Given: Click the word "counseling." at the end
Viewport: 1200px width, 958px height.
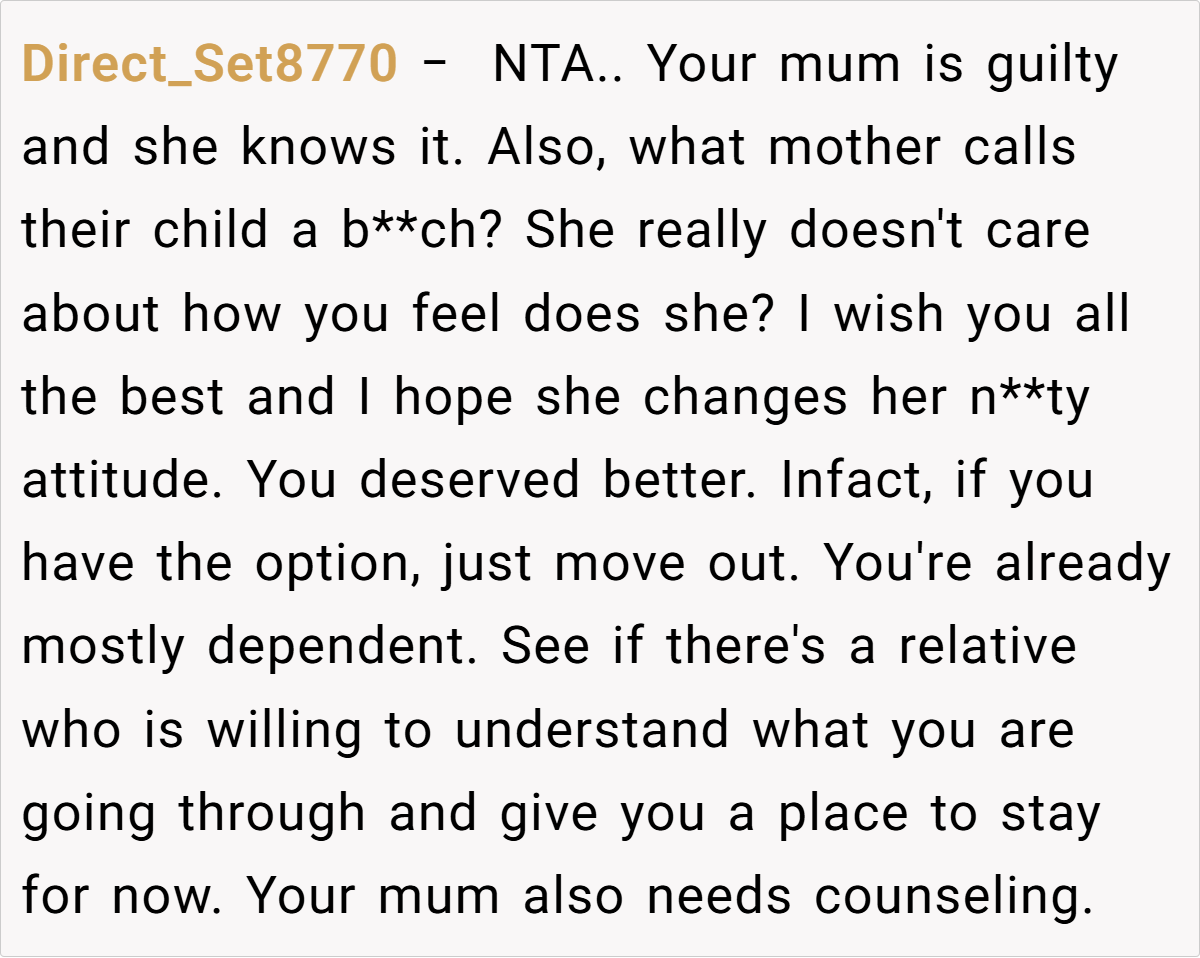Looking at the screenshot, I should coord(952,896).
